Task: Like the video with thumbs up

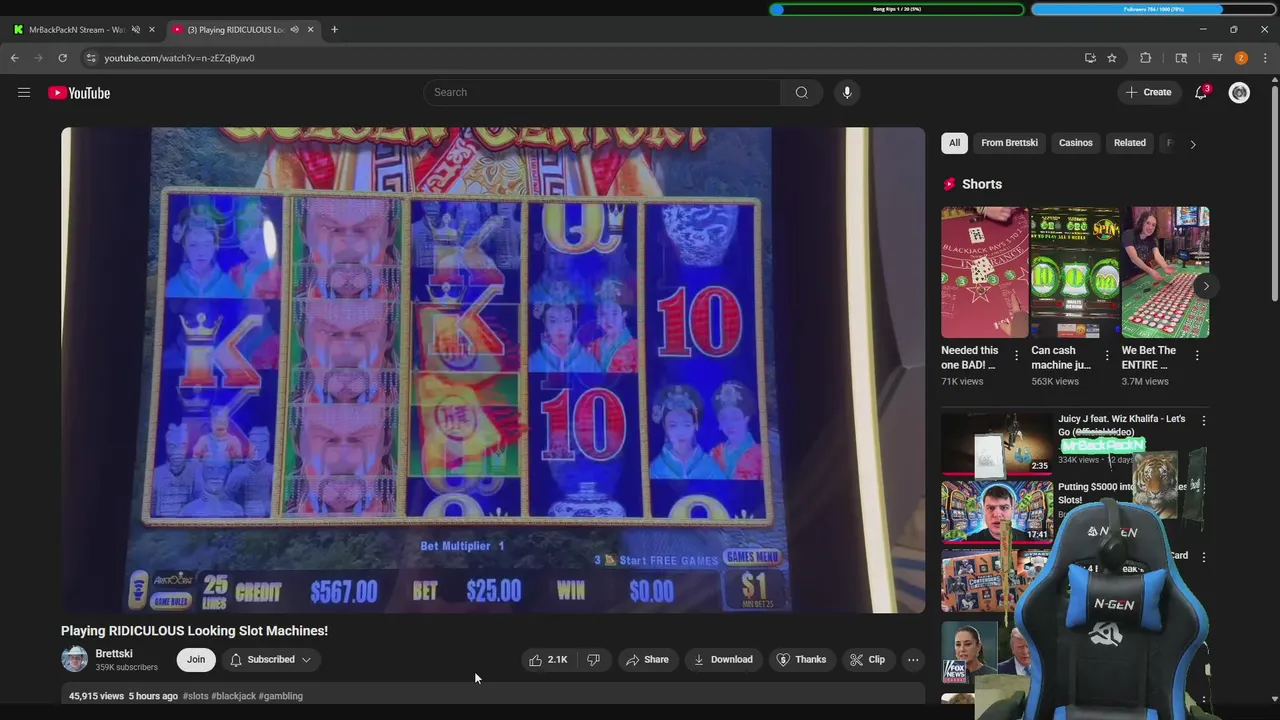Action: [548, 659]
